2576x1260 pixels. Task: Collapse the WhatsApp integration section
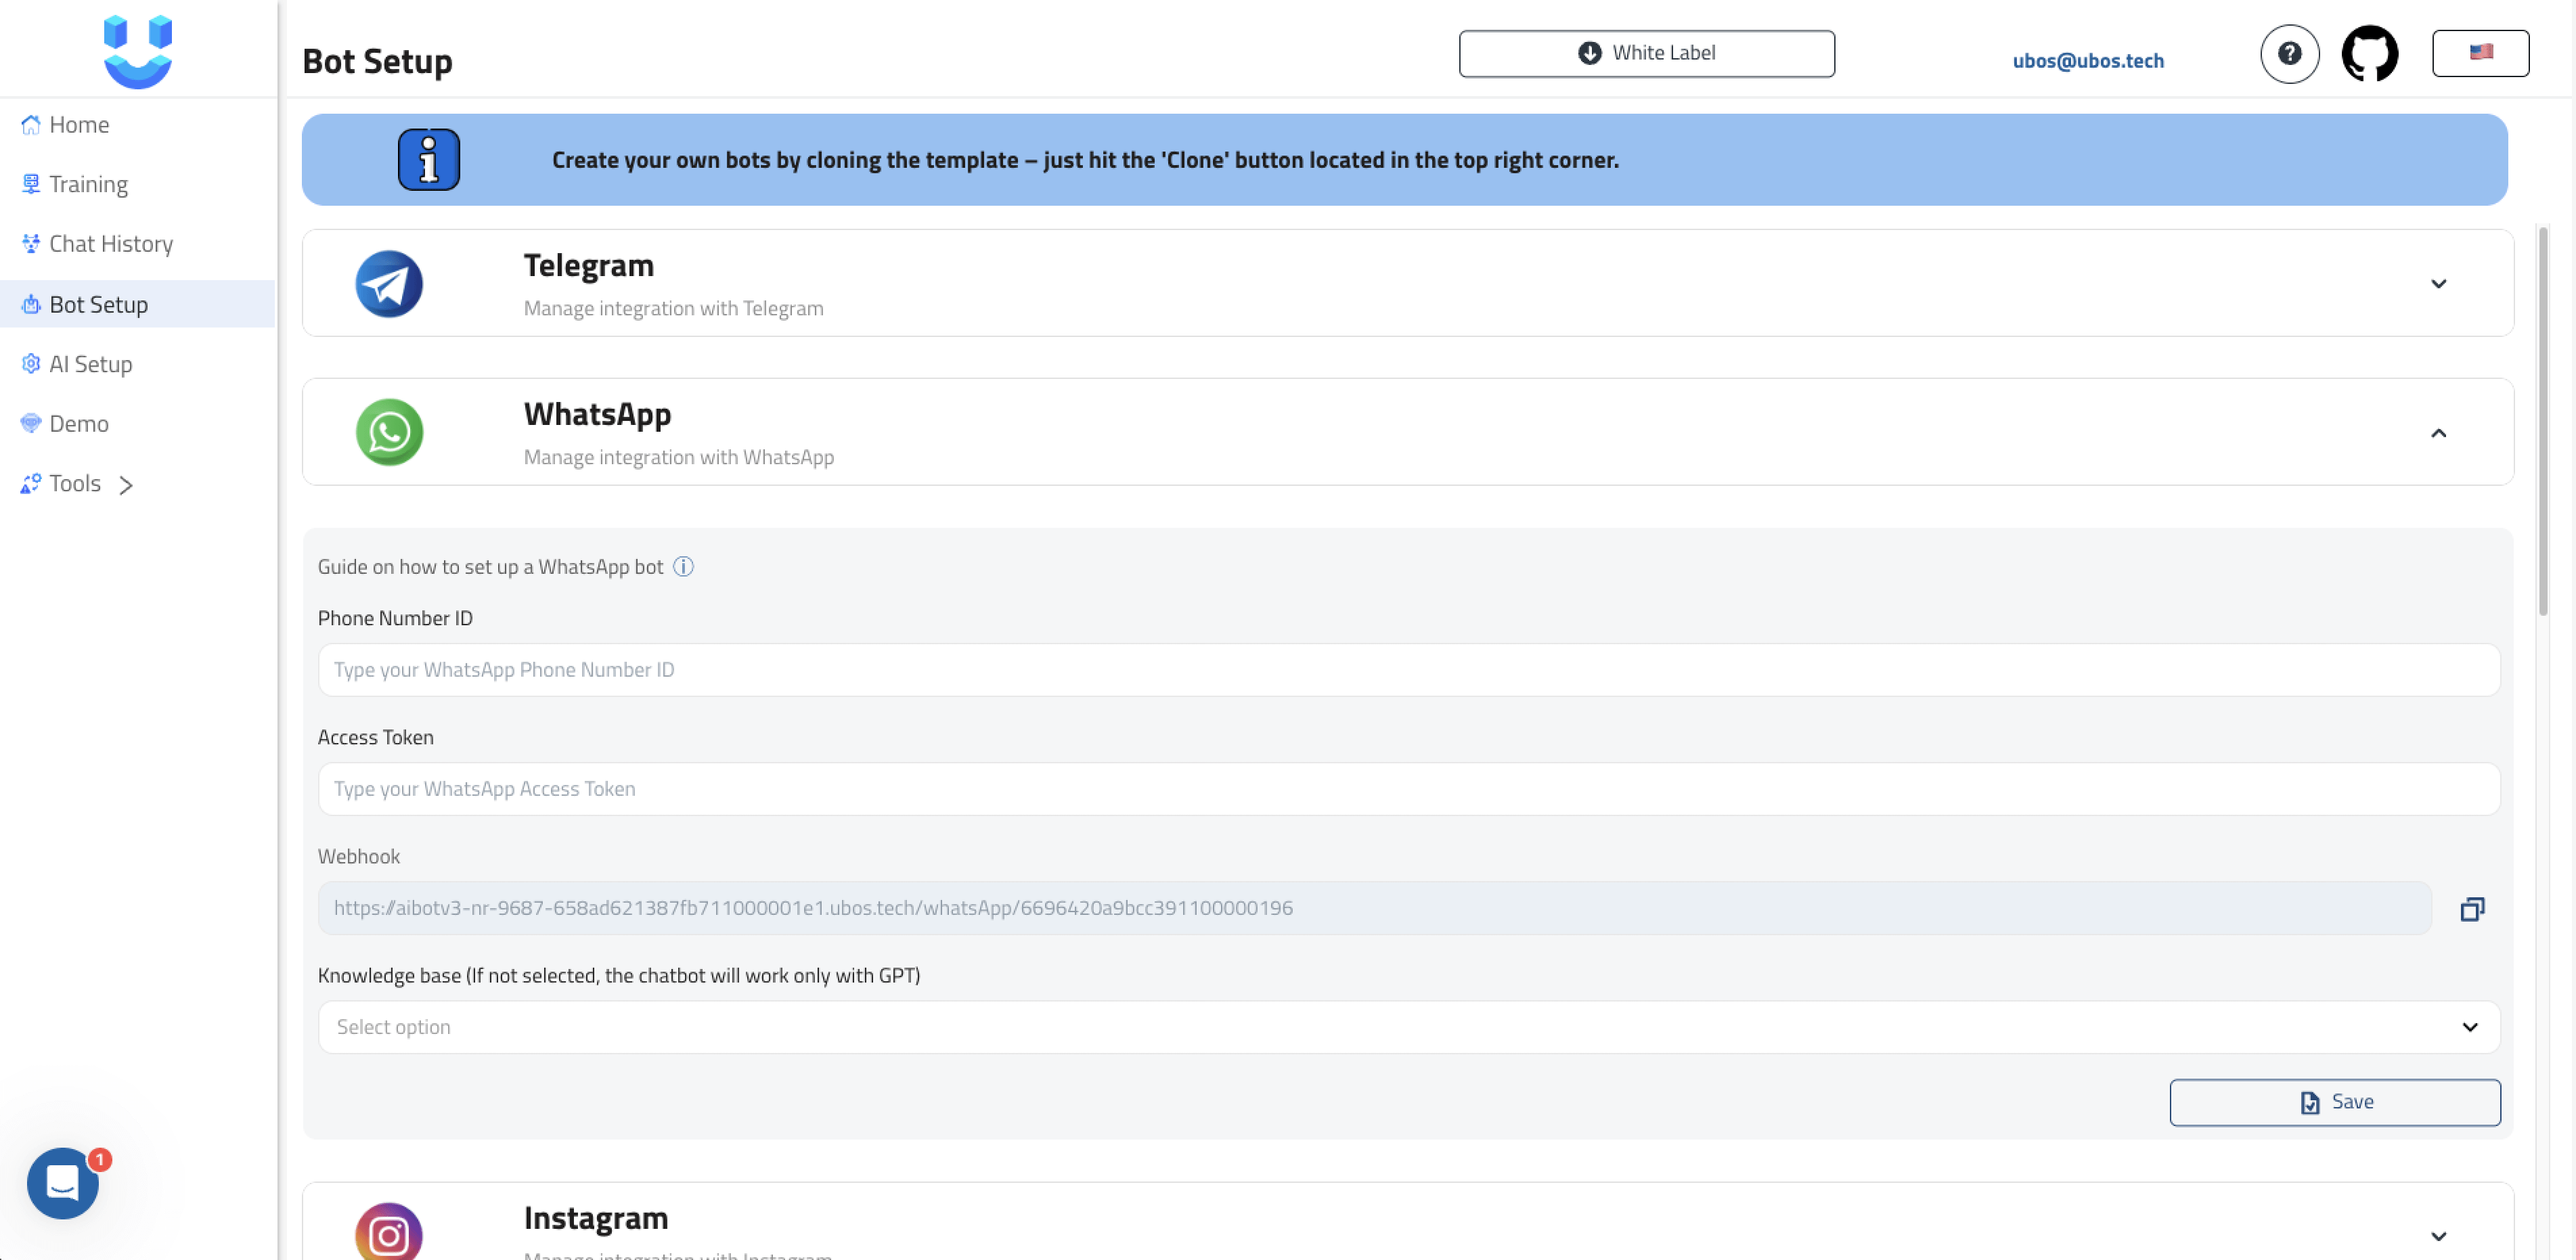coord(2438,433)
